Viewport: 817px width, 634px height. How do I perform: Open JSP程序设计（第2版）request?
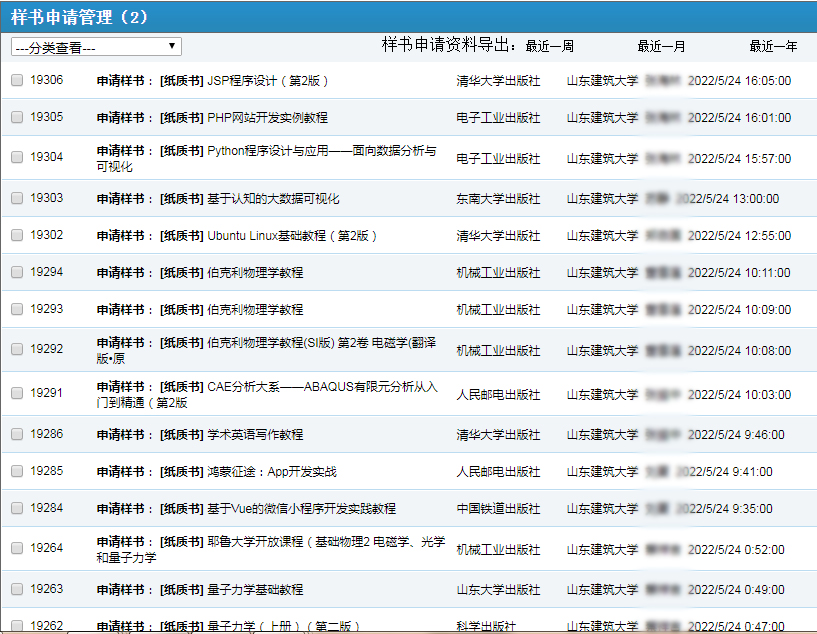click(x=267, y=81)
